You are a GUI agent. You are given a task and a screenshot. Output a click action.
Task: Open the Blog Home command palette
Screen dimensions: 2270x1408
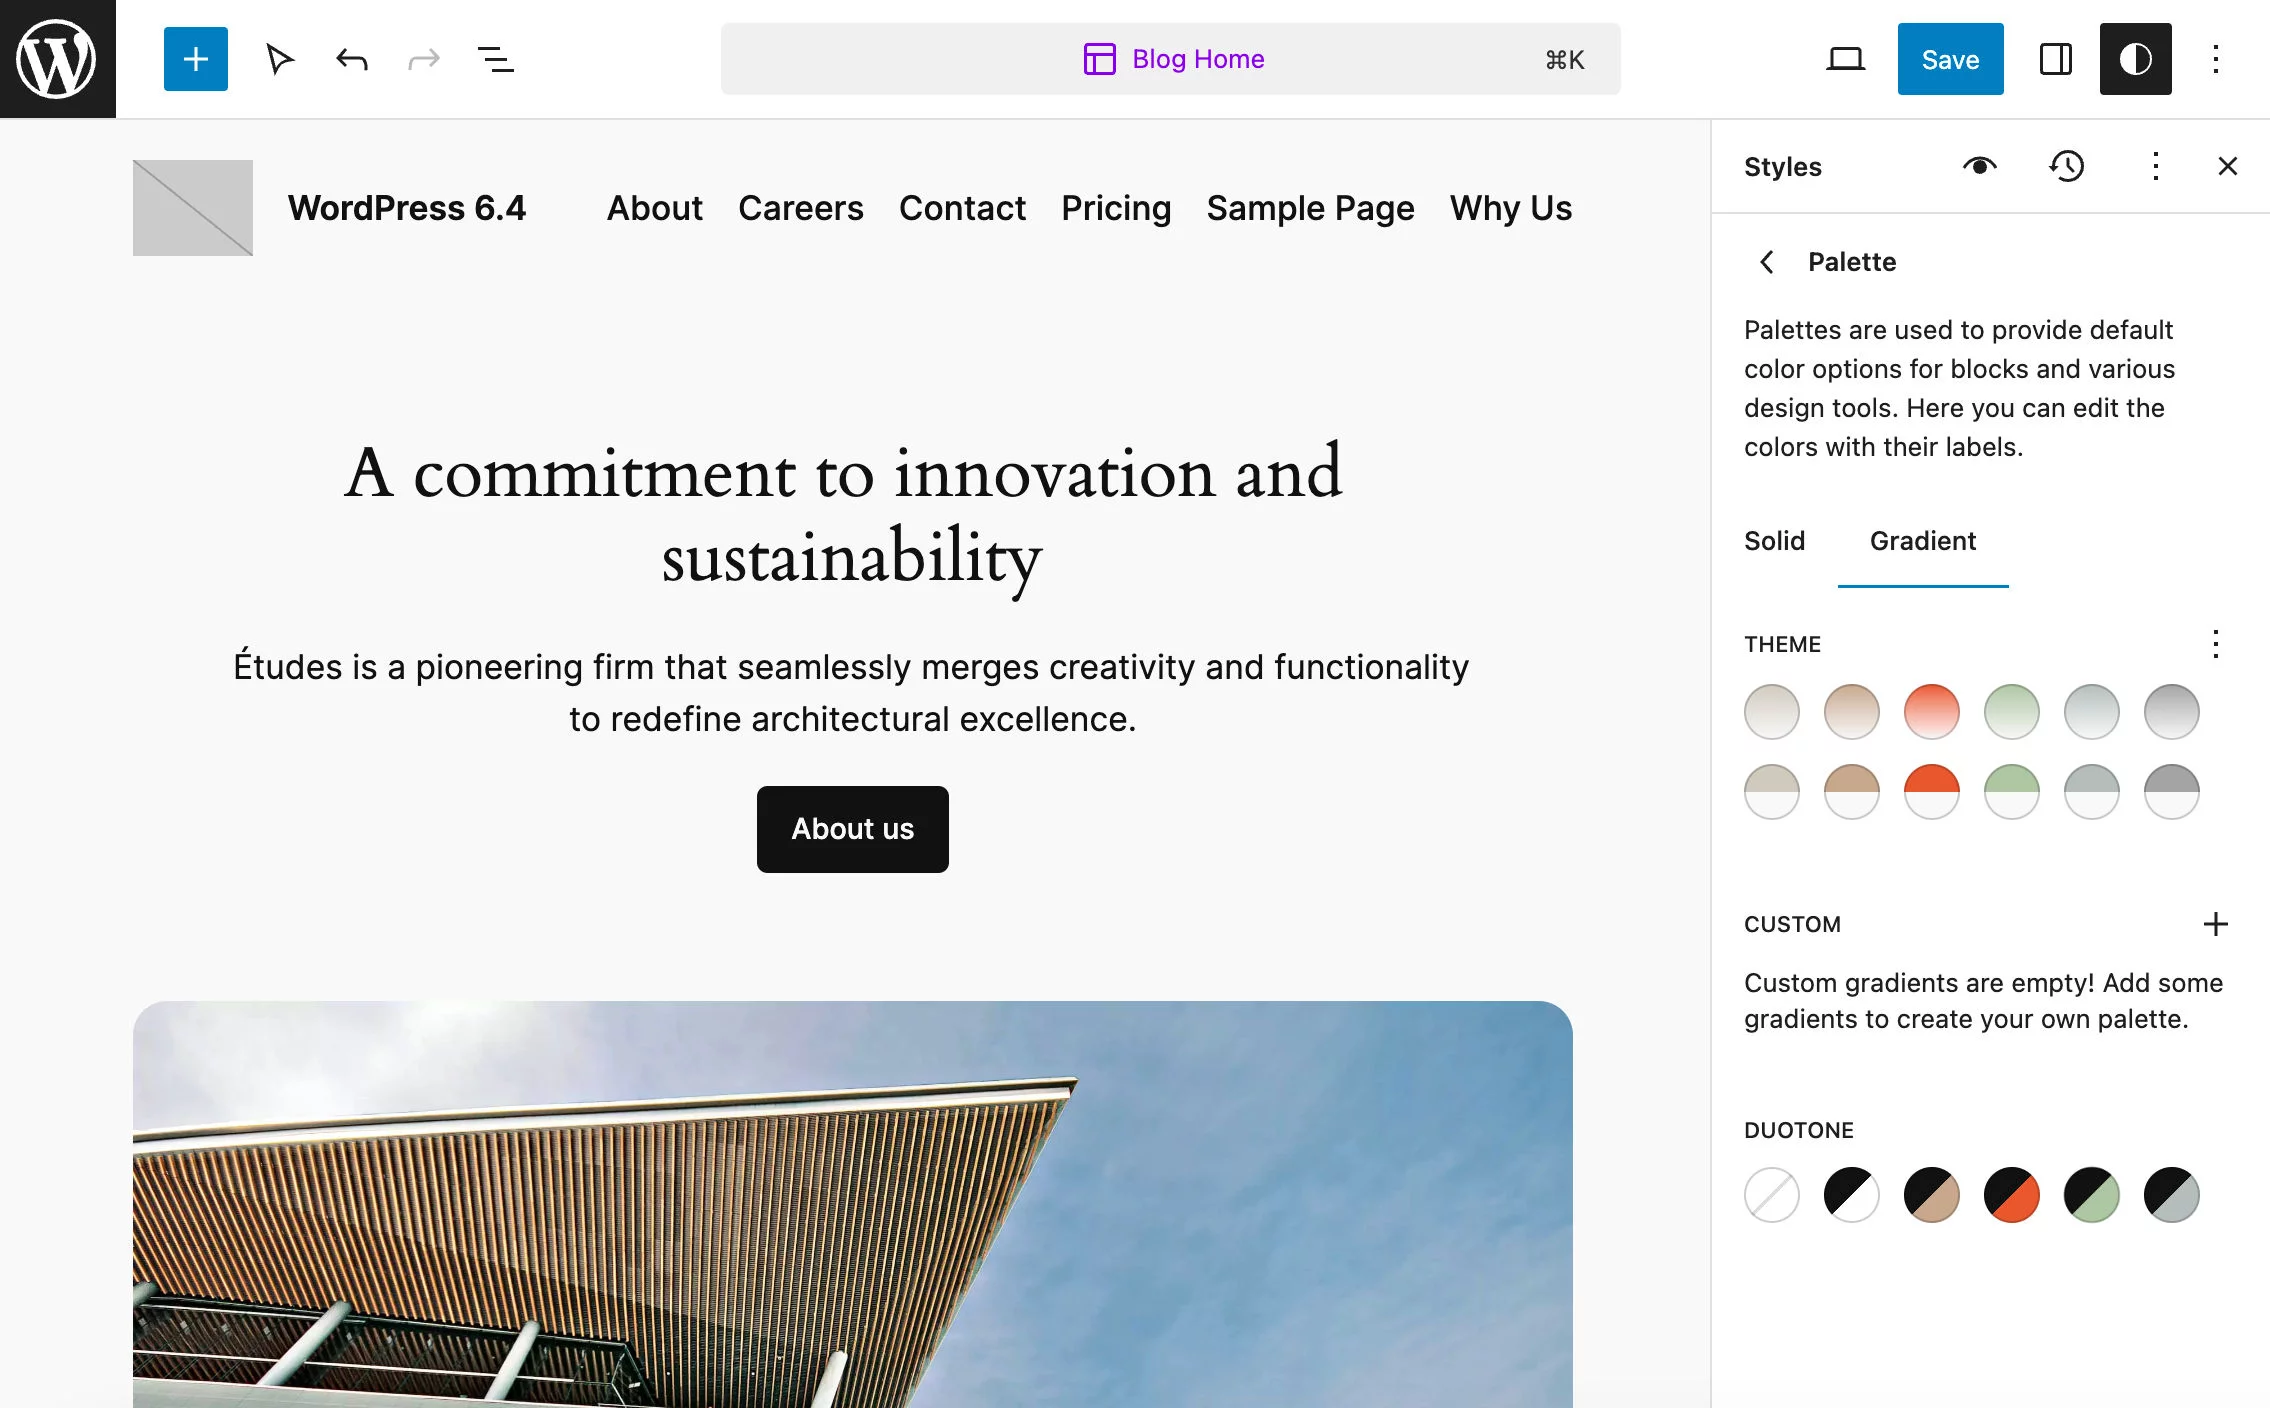click(x=1170, y=59)
